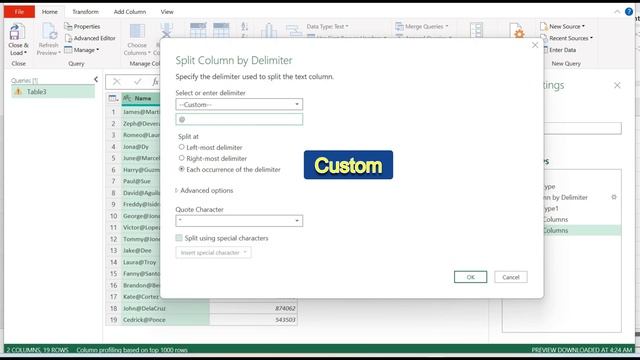Open the Recent Sources dropdown

(566, 38)
